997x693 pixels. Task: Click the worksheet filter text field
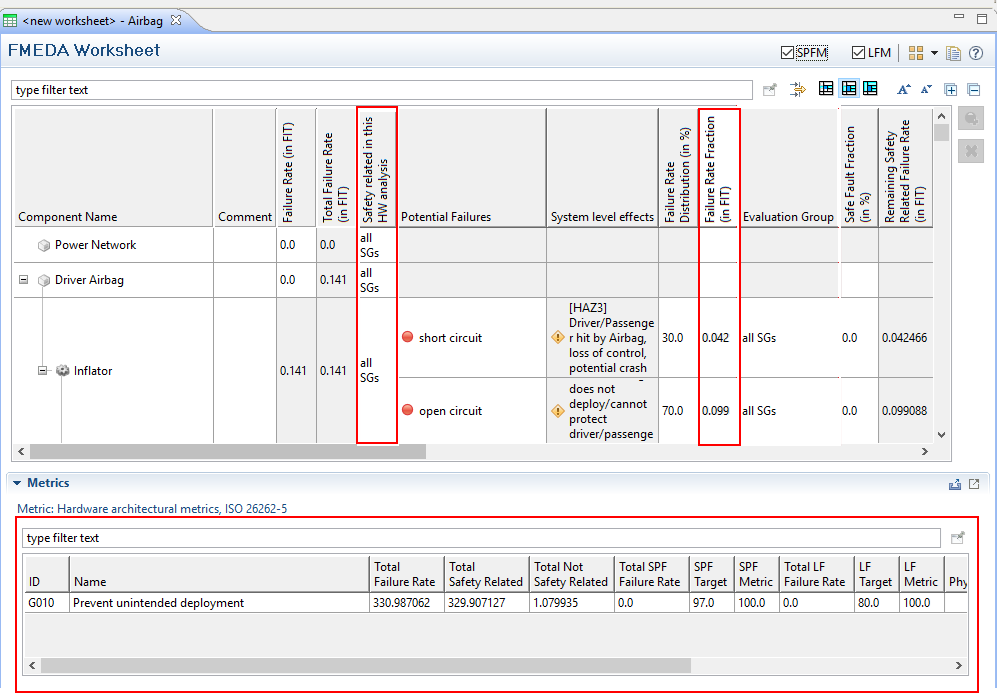pyautogui.click(x=380, y=90)
